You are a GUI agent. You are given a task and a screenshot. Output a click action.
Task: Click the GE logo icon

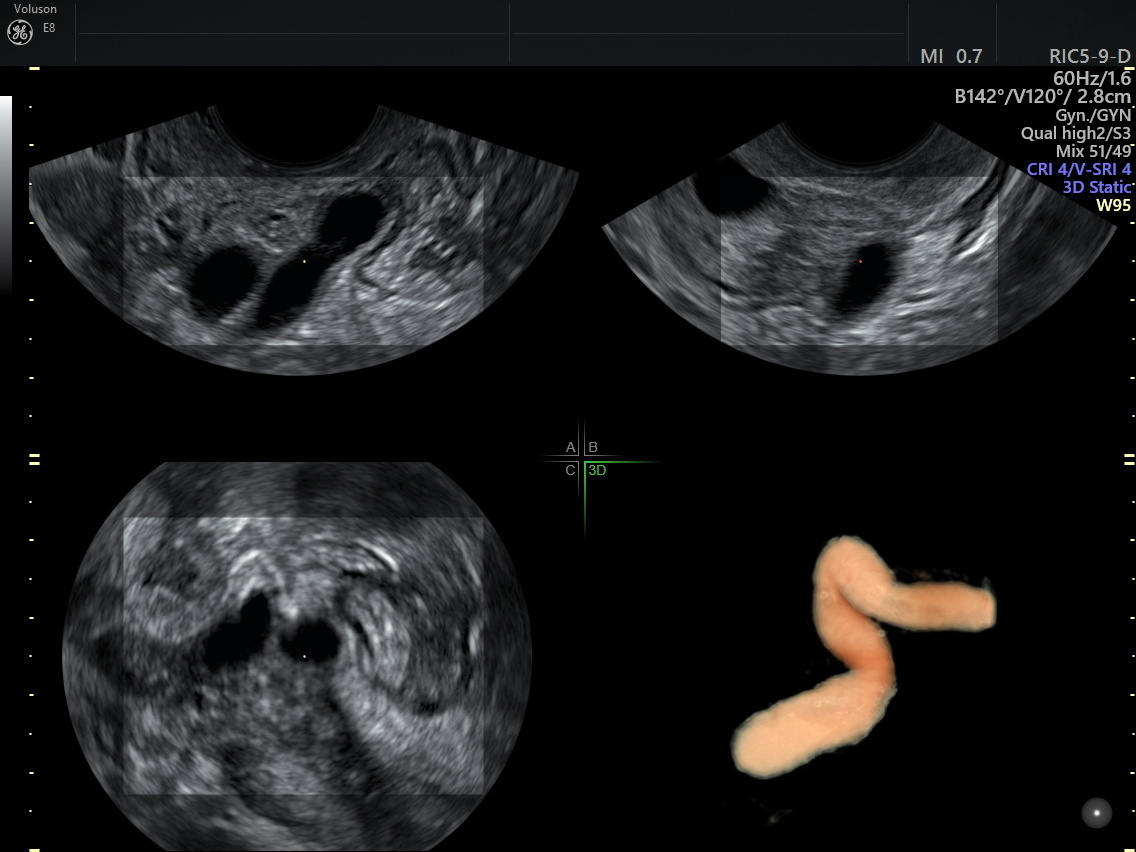[x=19, y=33]
